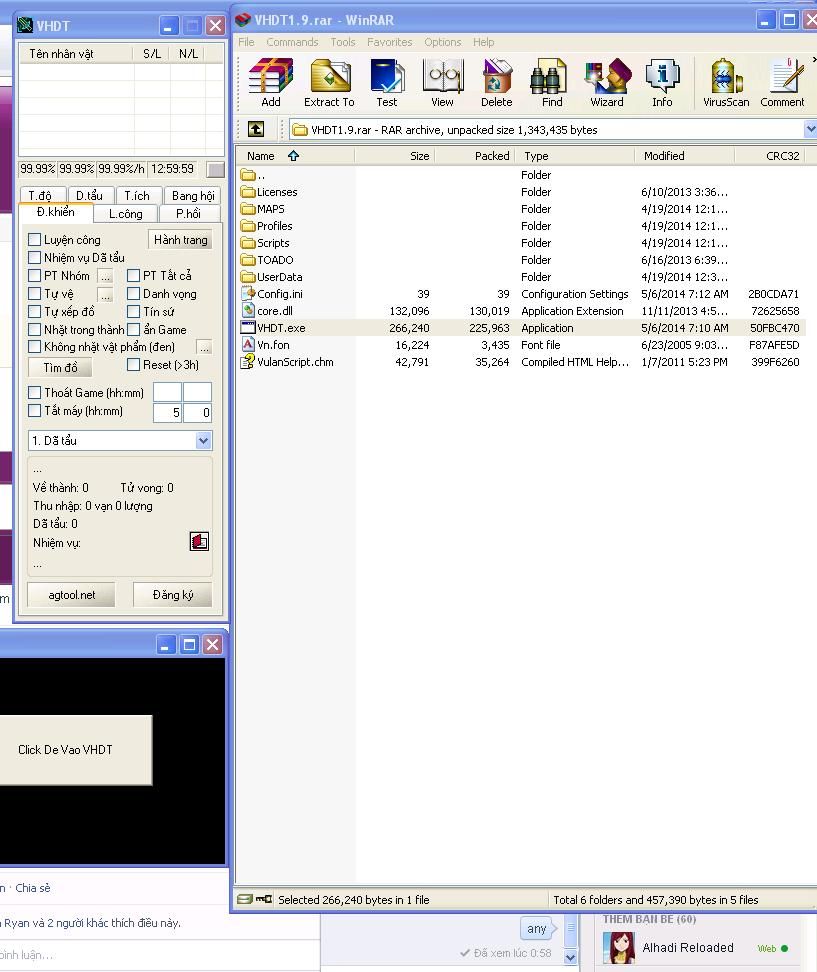Select the Profiles folder icon
The image size is (817, 972).
[248, 226]
